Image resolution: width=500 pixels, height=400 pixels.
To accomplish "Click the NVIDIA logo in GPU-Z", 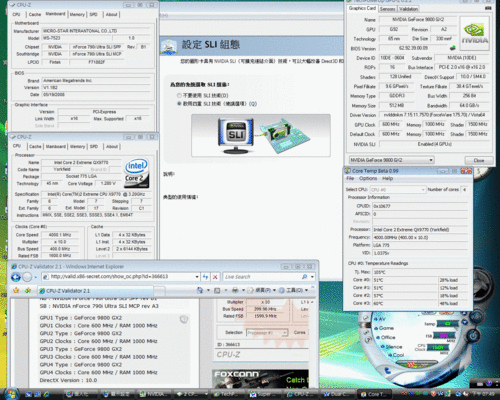I will point(475,33).
